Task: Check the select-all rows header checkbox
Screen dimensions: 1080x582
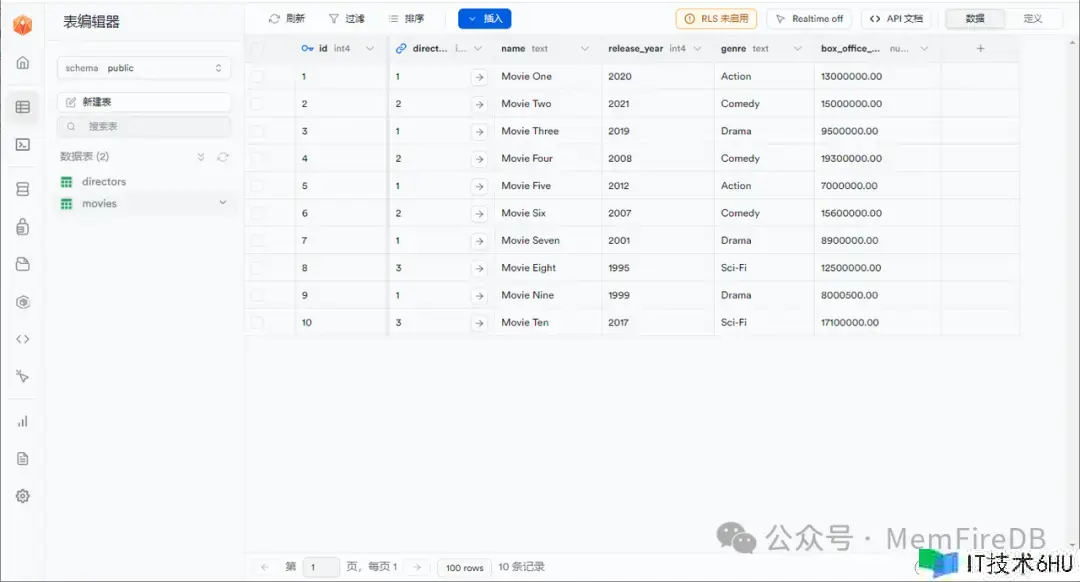Action: [258, 48]
